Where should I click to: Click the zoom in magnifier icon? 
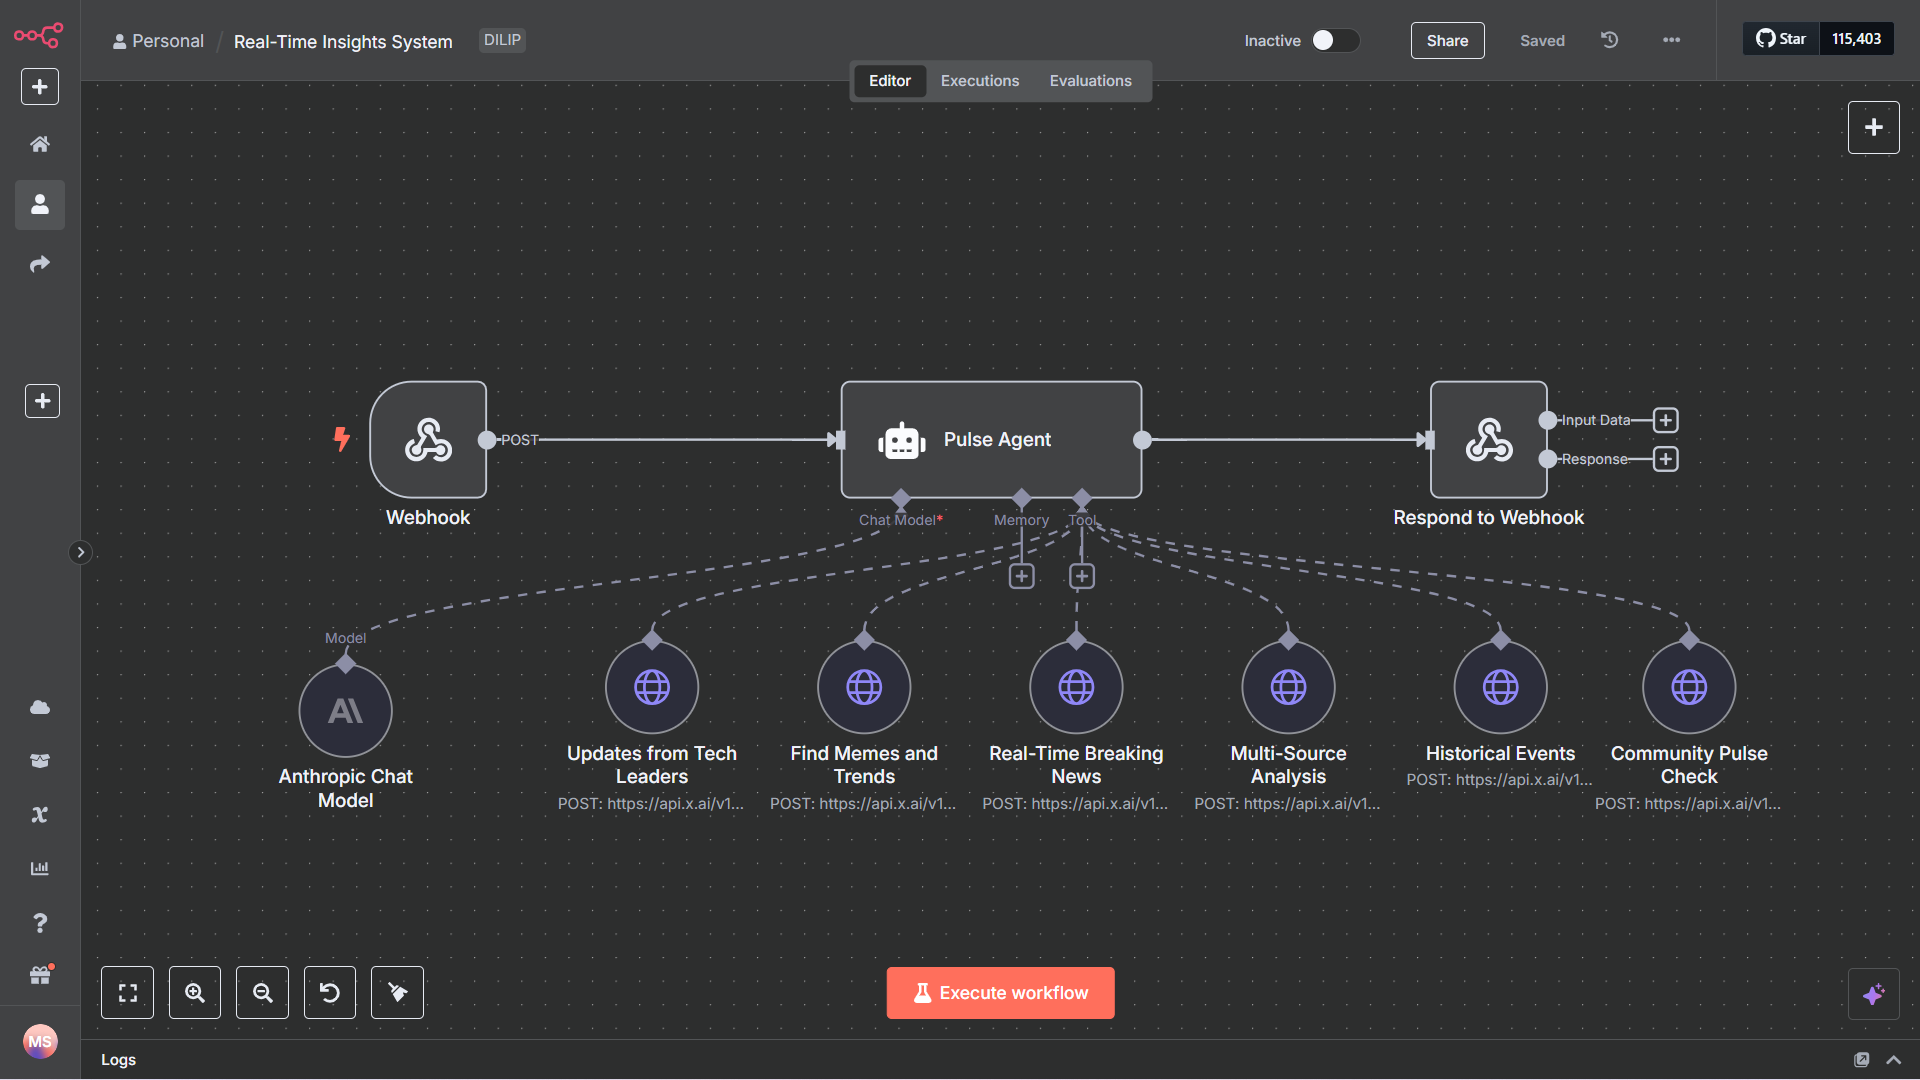tap(194, 992)
